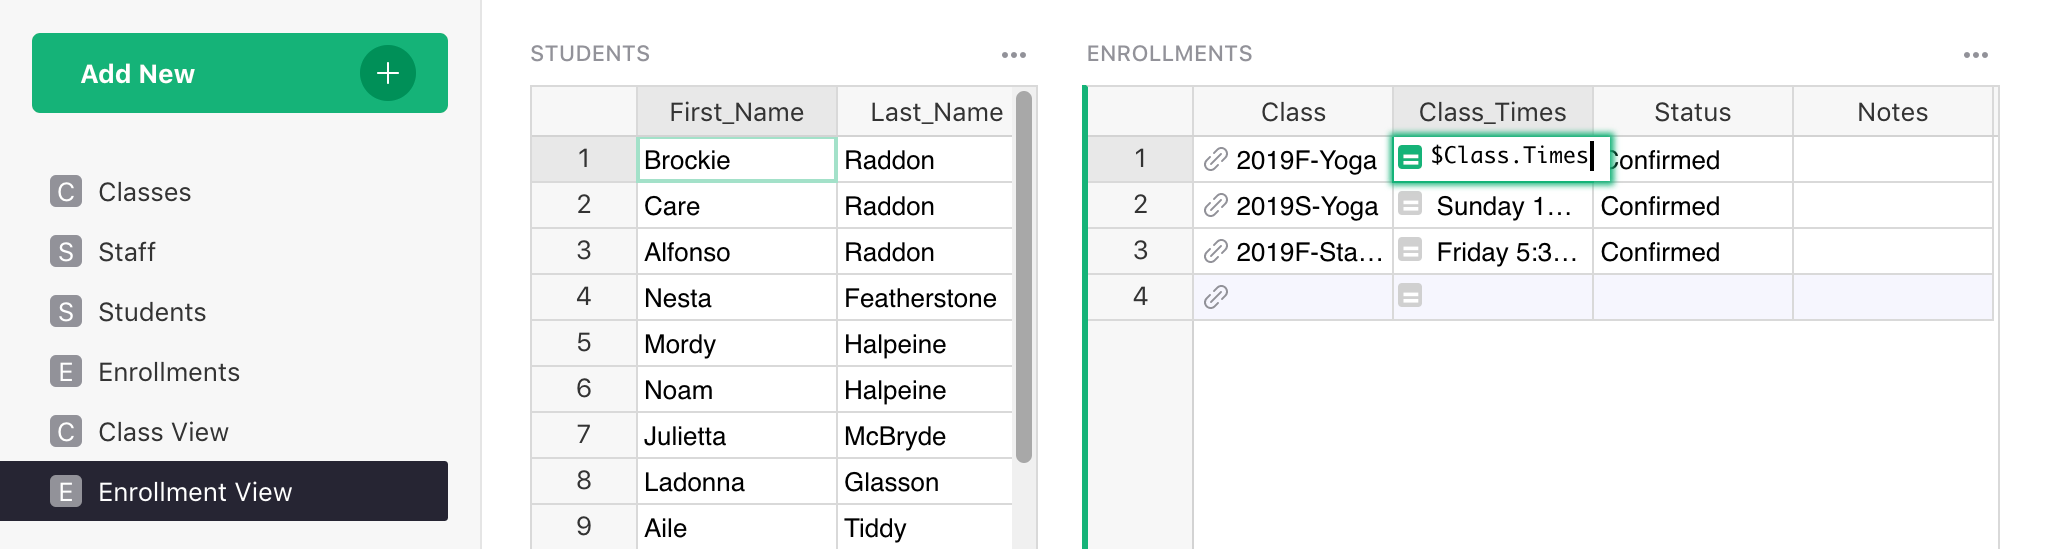2048x549 pixels.
Task: Open the STUDENTS section three-dot menu
Action: click(x=1014, y=55)
